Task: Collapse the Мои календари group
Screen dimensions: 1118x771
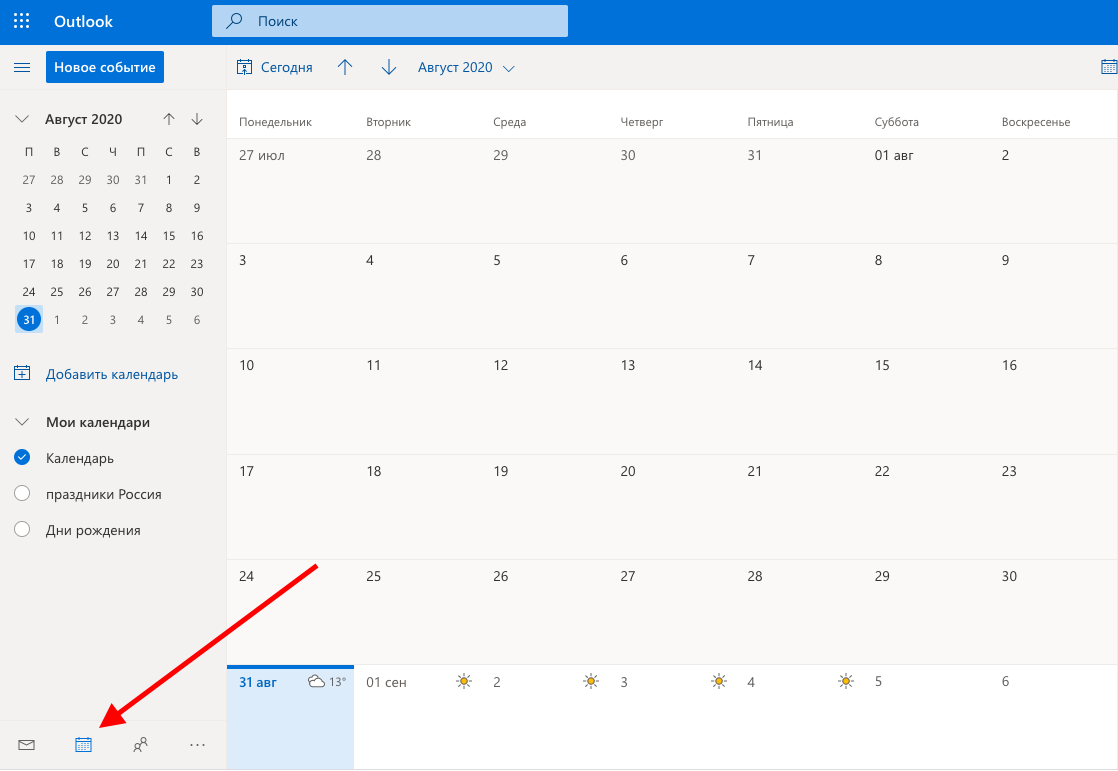Action: point(22,422)
